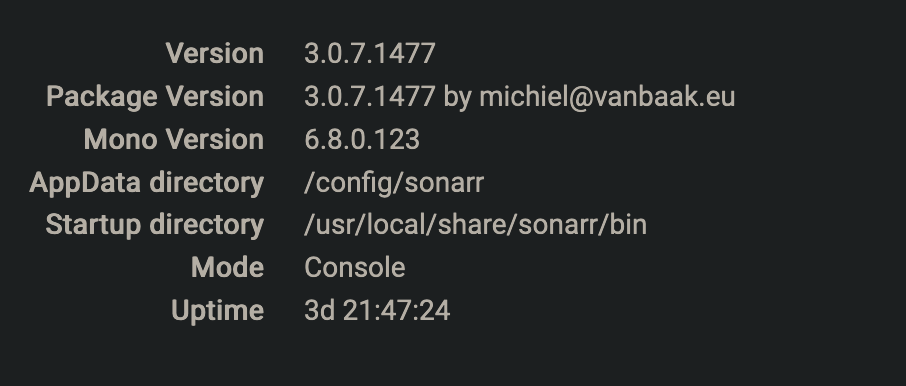Click the Mode label
The image size is (906, 386).
point(228,268)
